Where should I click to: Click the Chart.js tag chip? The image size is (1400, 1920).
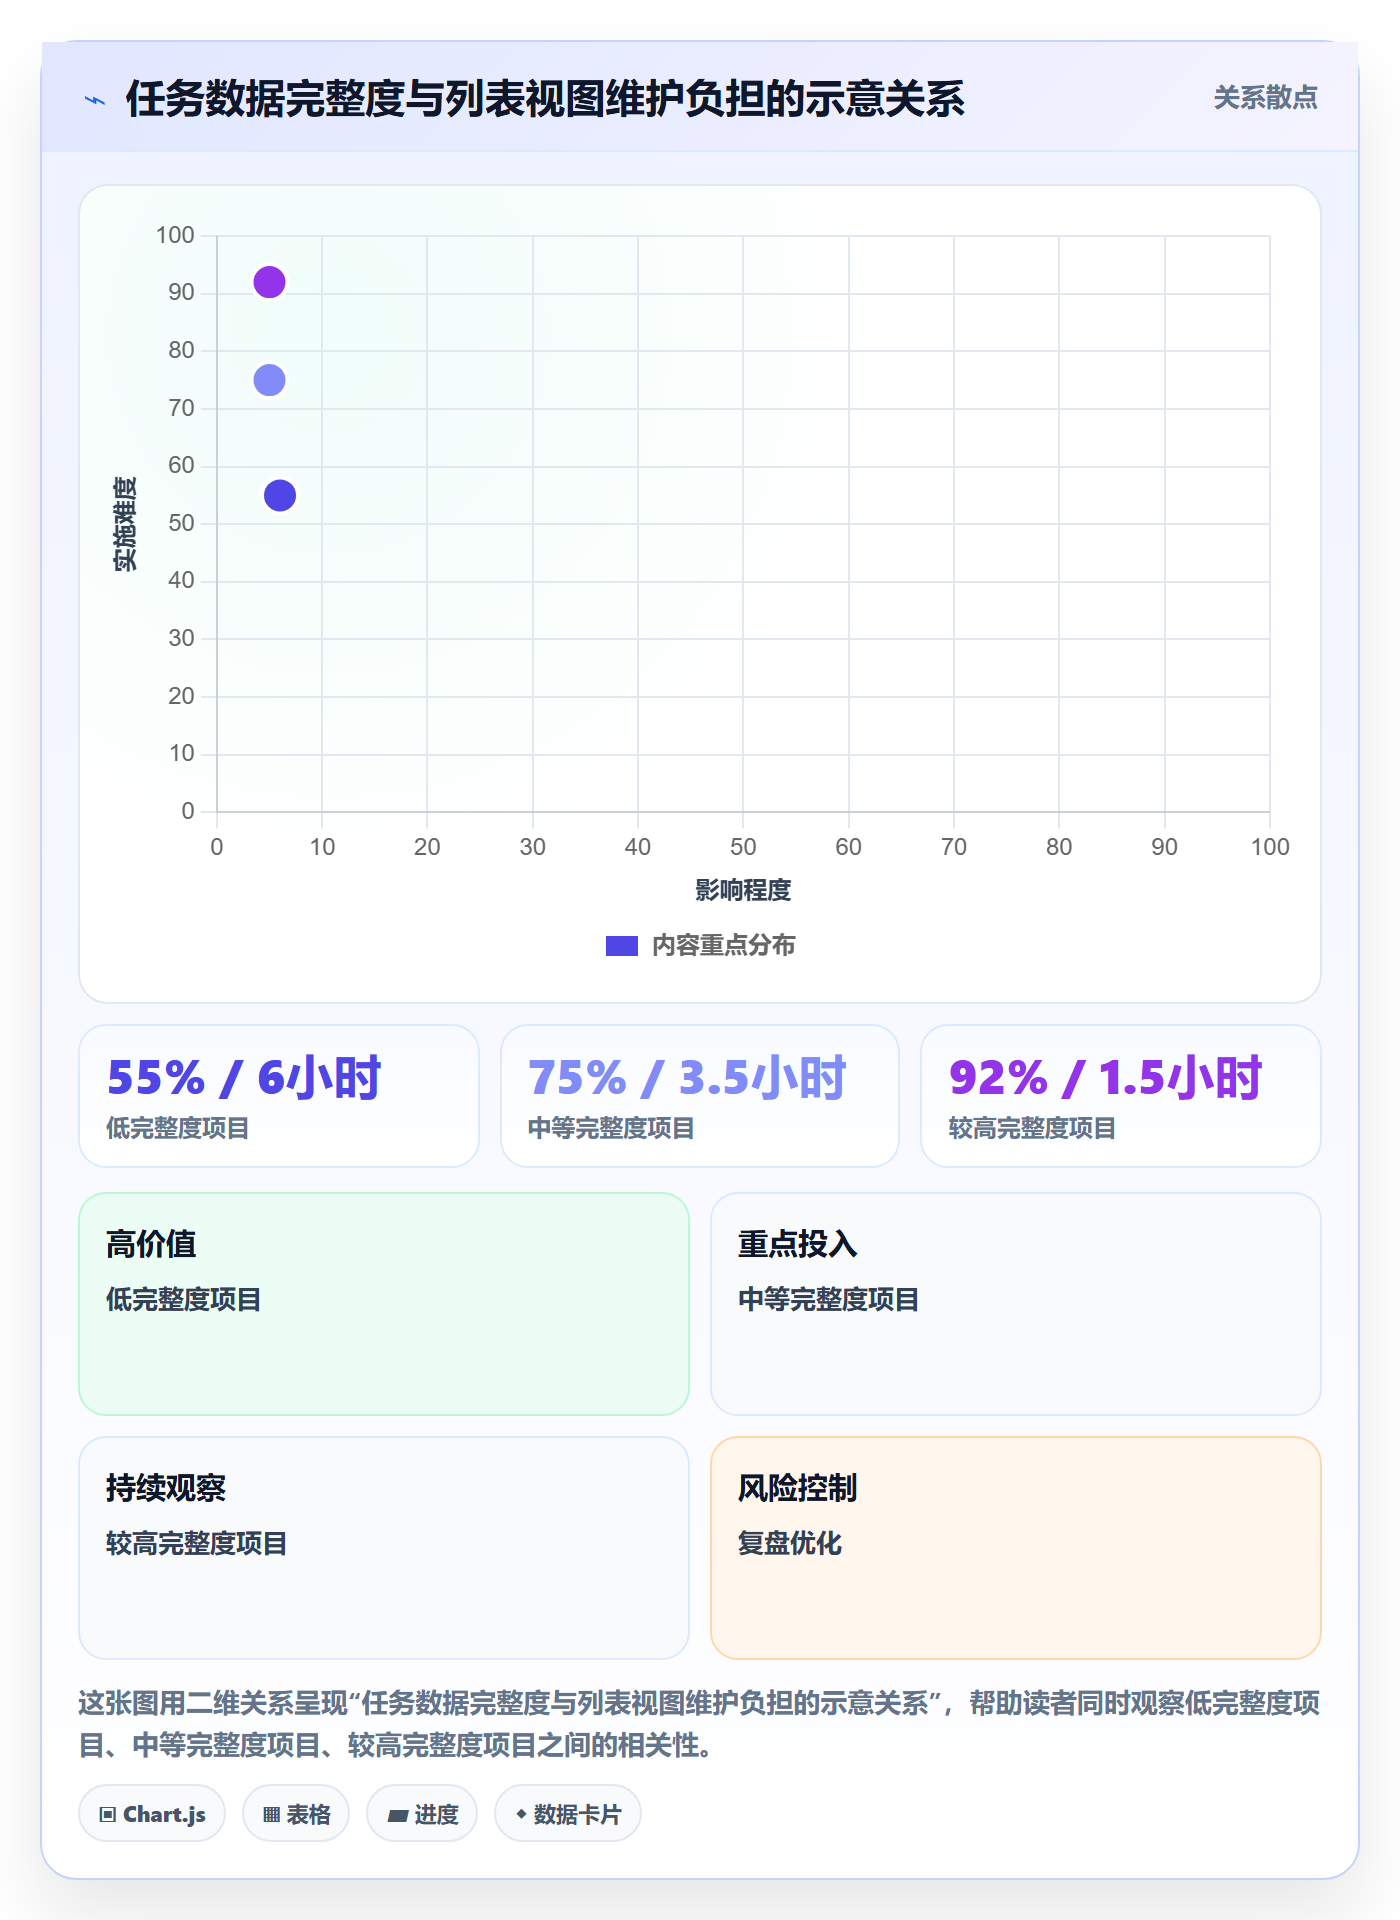pyautogui.click(x=152, y=1814)
